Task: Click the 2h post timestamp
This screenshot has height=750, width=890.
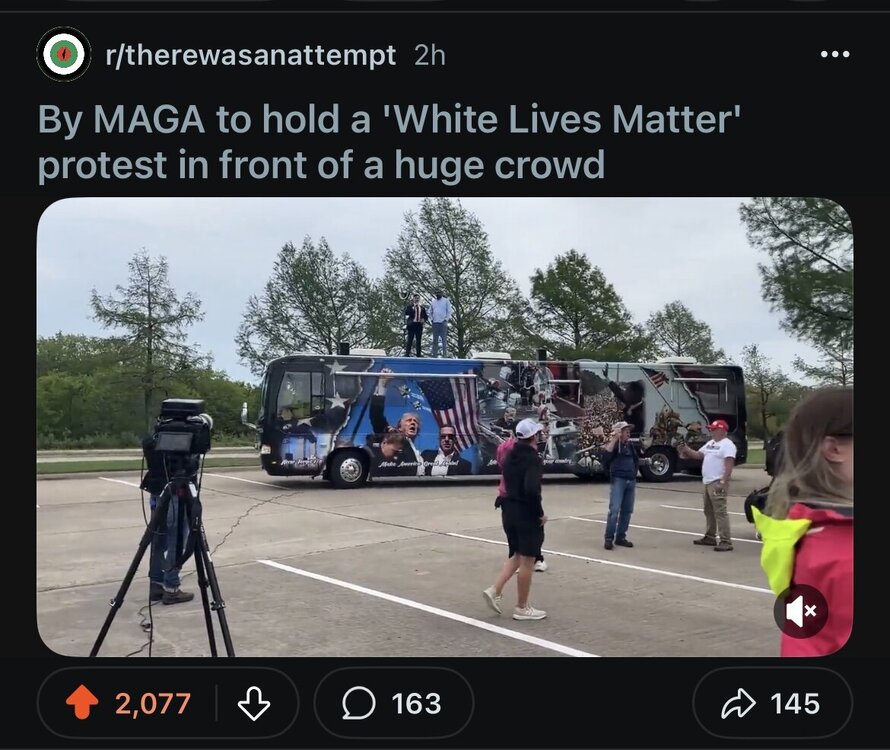Action: (x=430, y=55)
